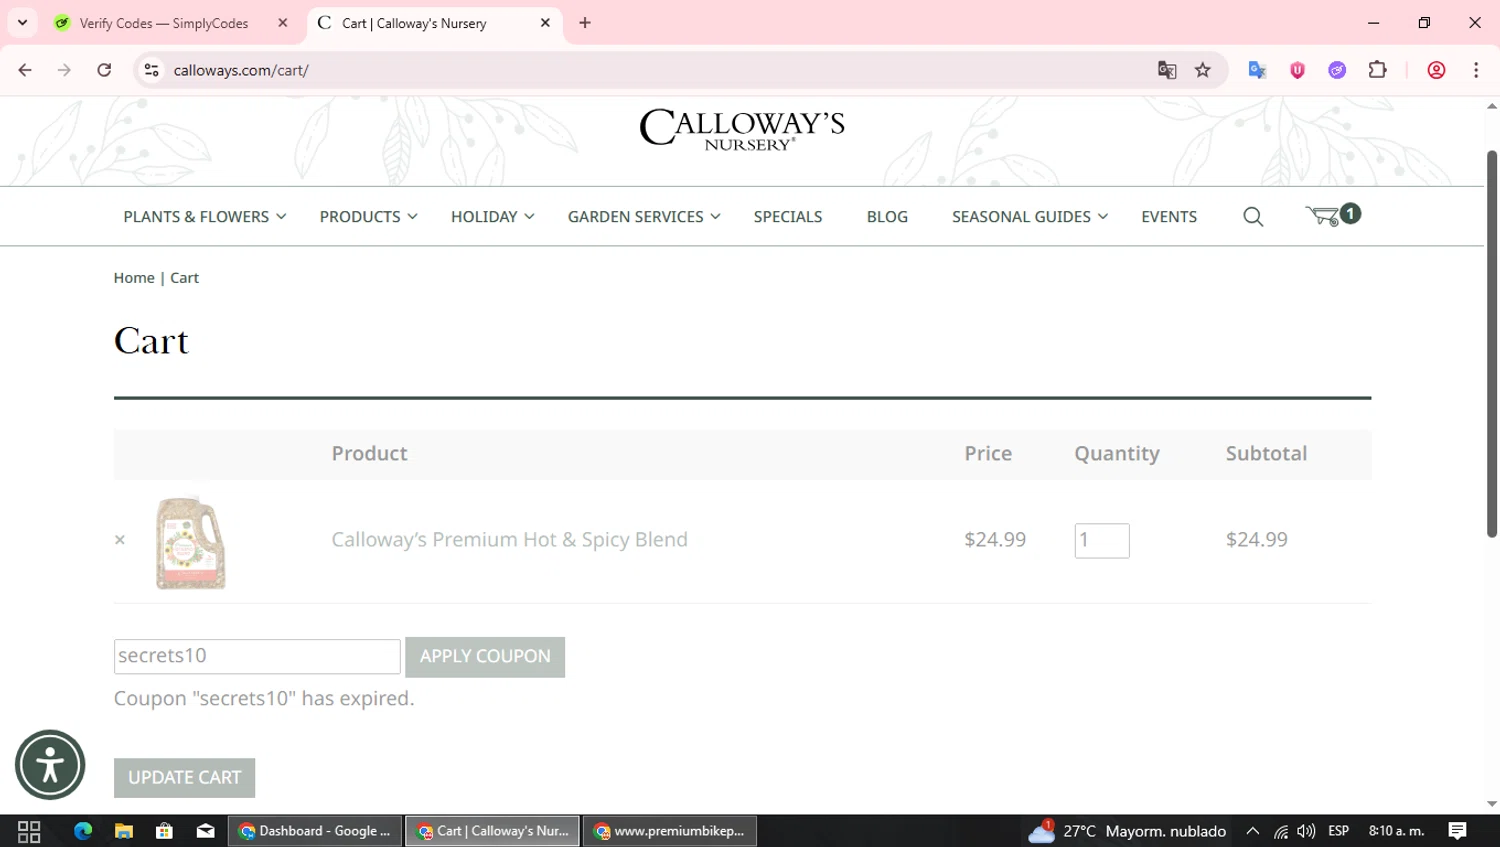Viewport: 1500px width, 847px height.
Task: Open the weather widget showing 27°C
Action: click(1127, 831)
